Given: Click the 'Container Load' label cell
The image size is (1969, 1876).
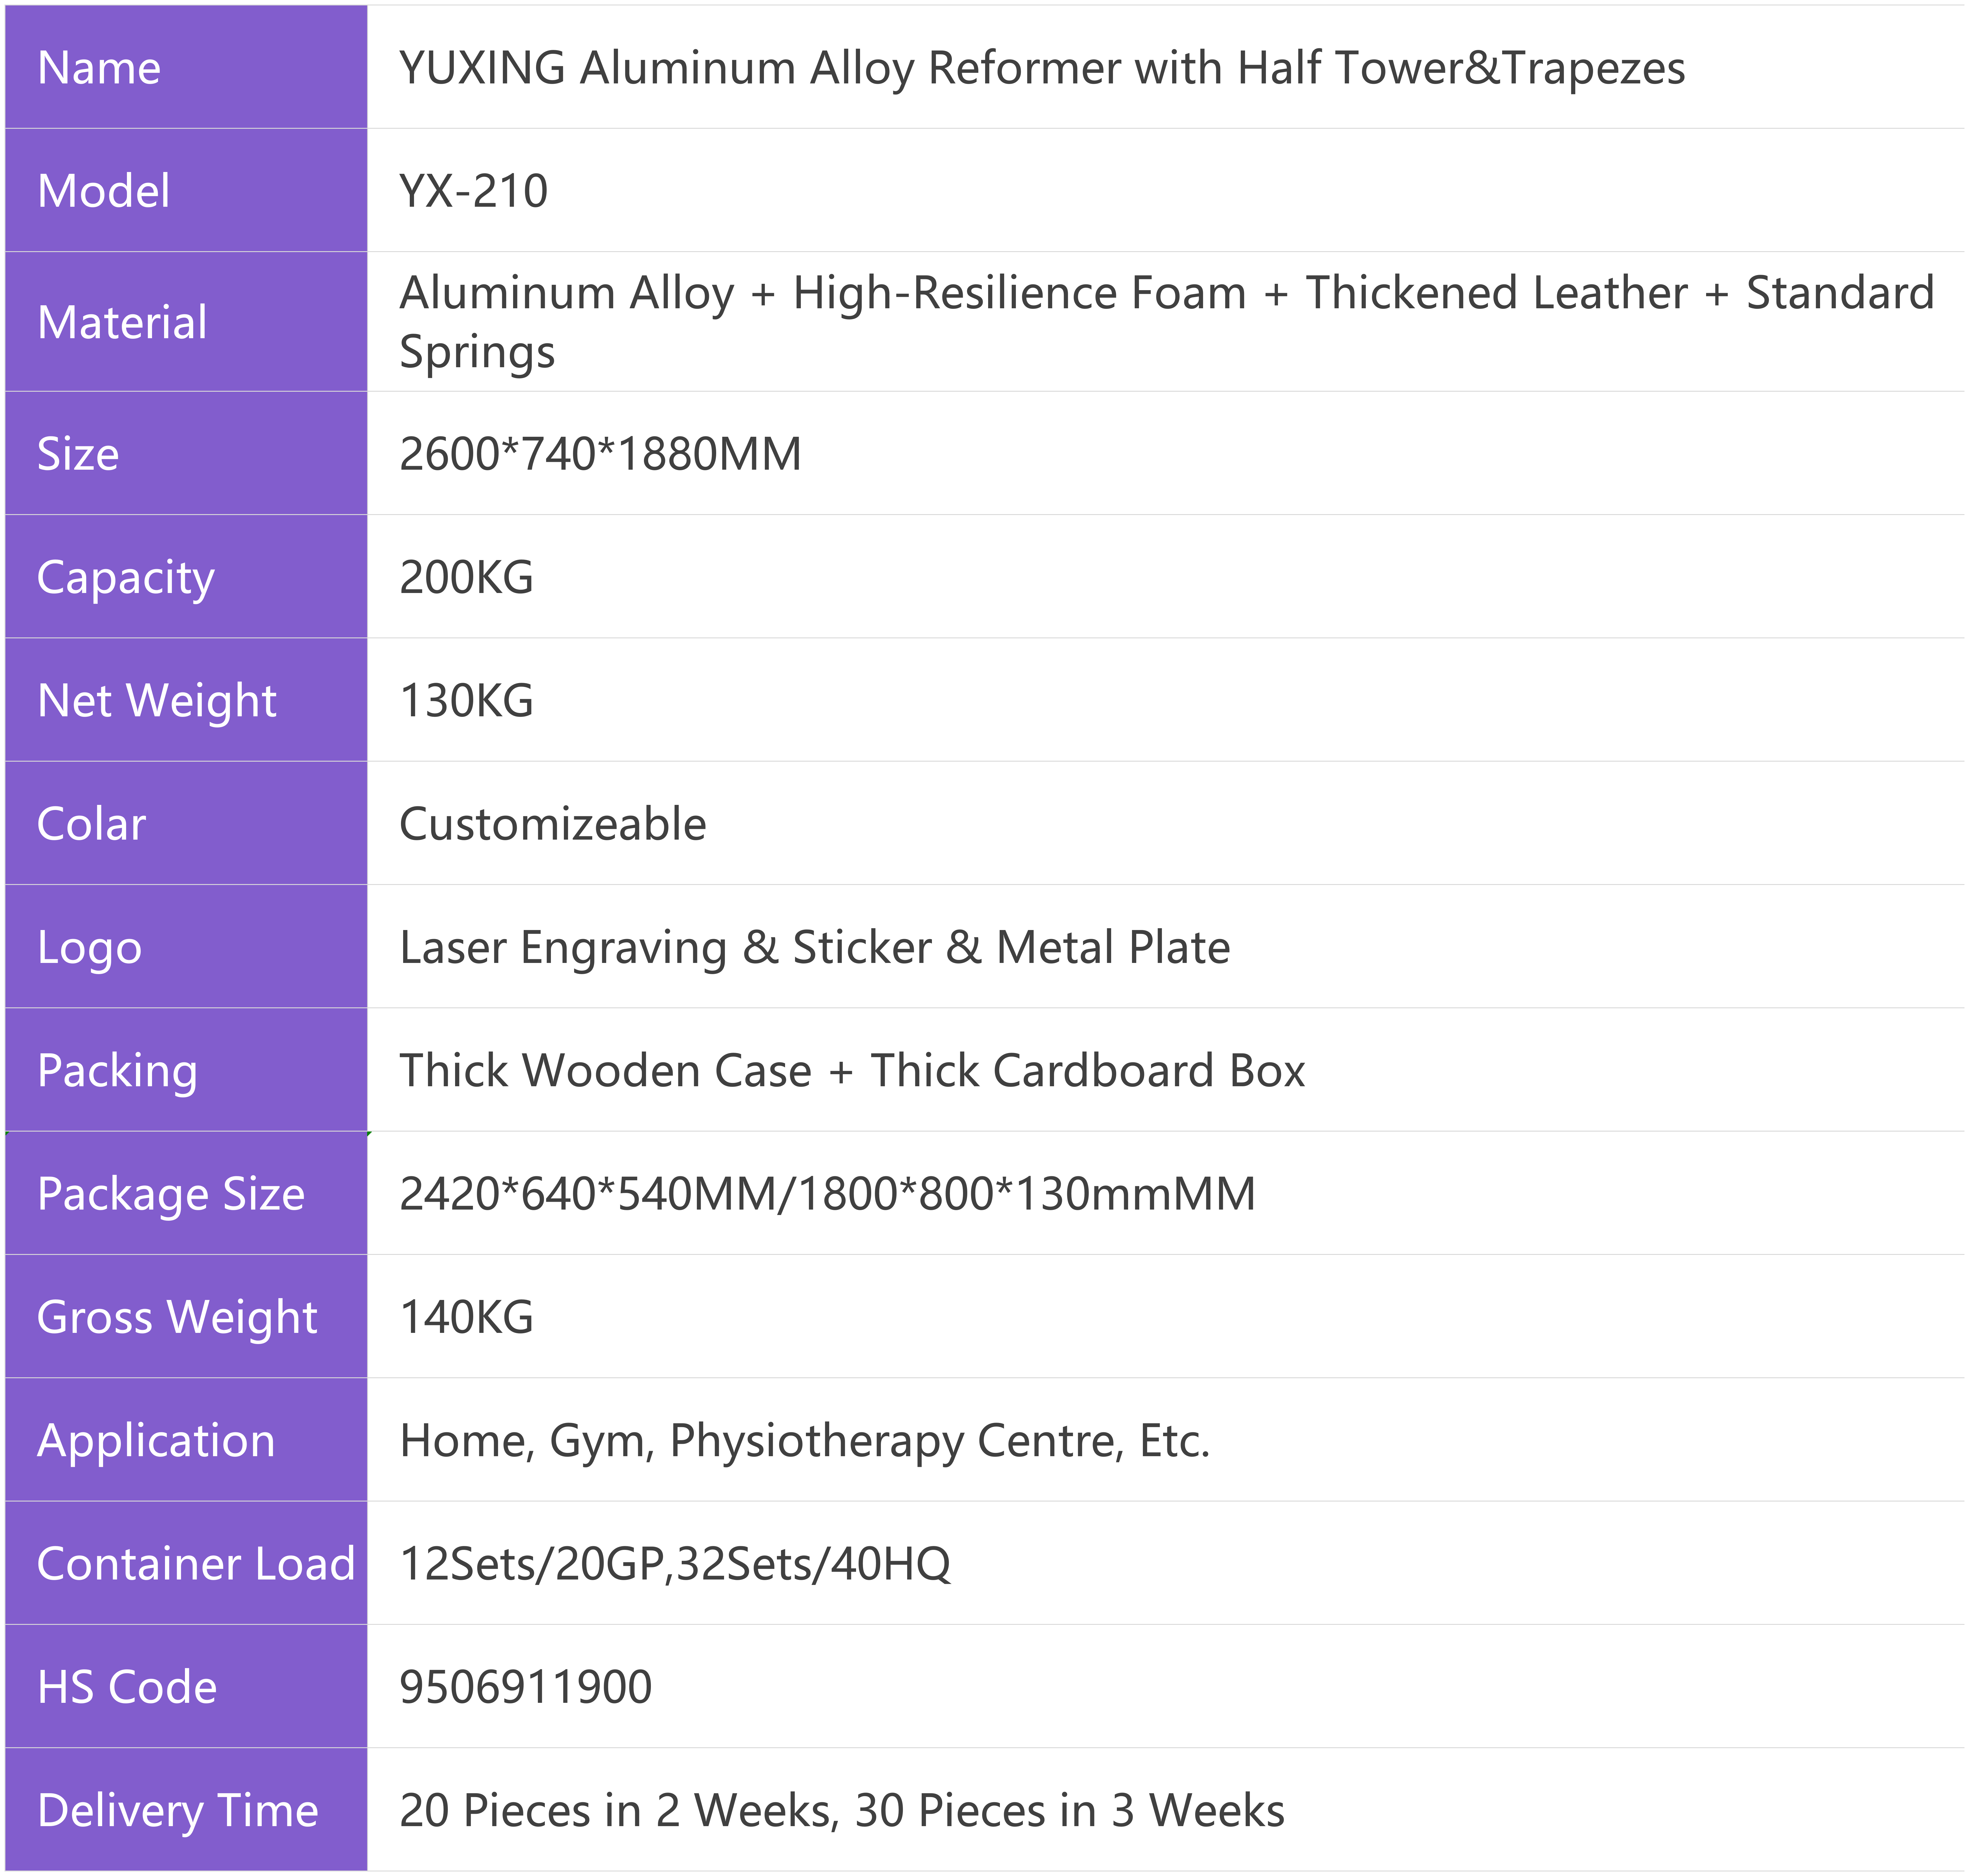Looking at the screenshot, I should click(x=186, y=1563).
